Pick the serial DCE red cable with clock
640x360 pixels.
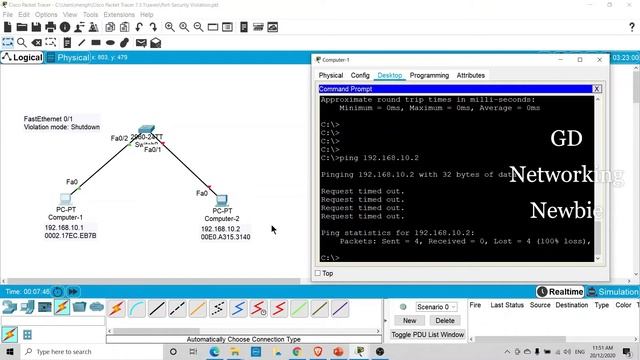click(259, 309)
